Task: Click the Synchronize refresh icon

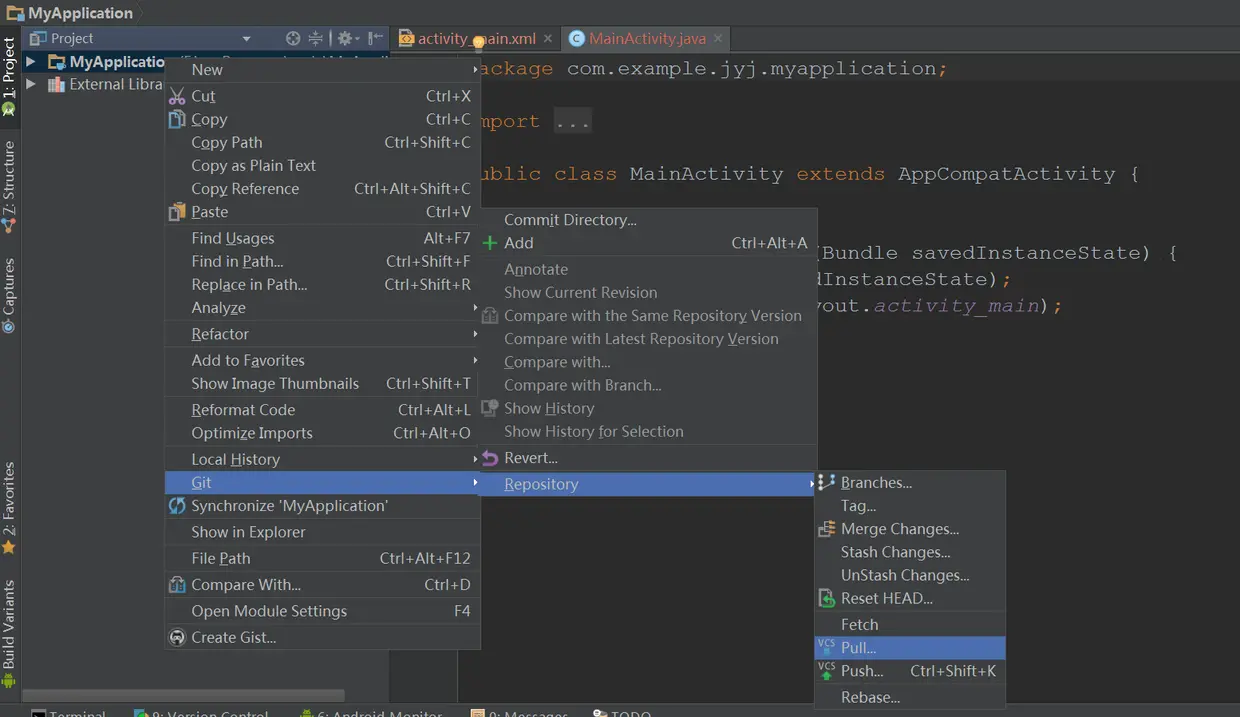Action: pos(177,506)
